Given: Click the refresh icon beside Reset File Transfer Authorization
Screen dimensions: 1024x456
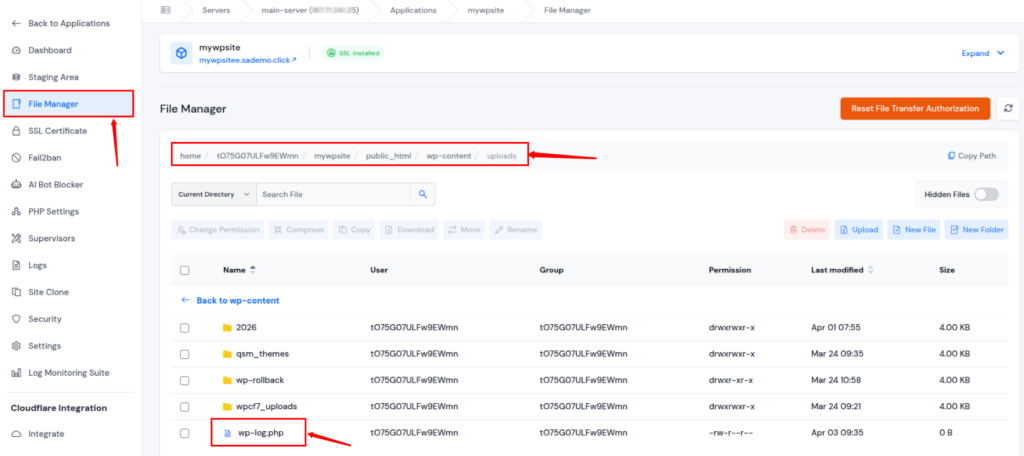Looking at the screenshot, I should [x=1008, y=108].
